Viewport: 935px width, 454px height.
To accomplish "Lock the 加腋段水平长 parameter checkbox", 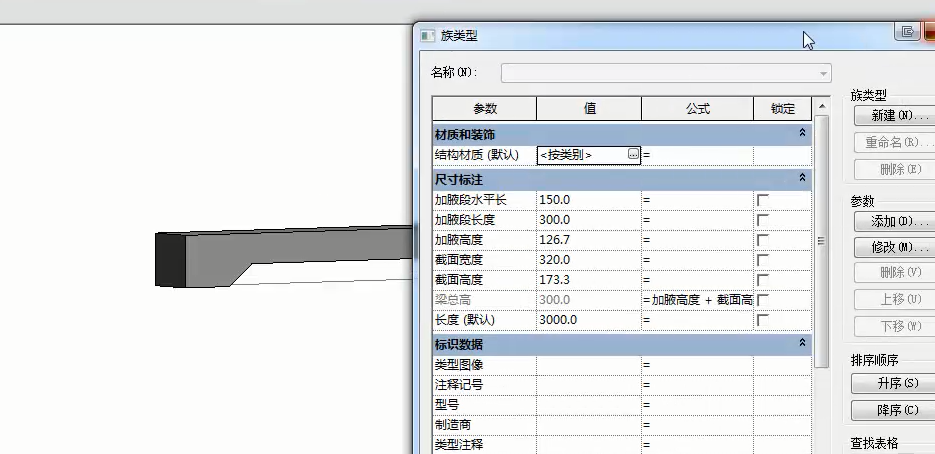I will tap(763, 200).
